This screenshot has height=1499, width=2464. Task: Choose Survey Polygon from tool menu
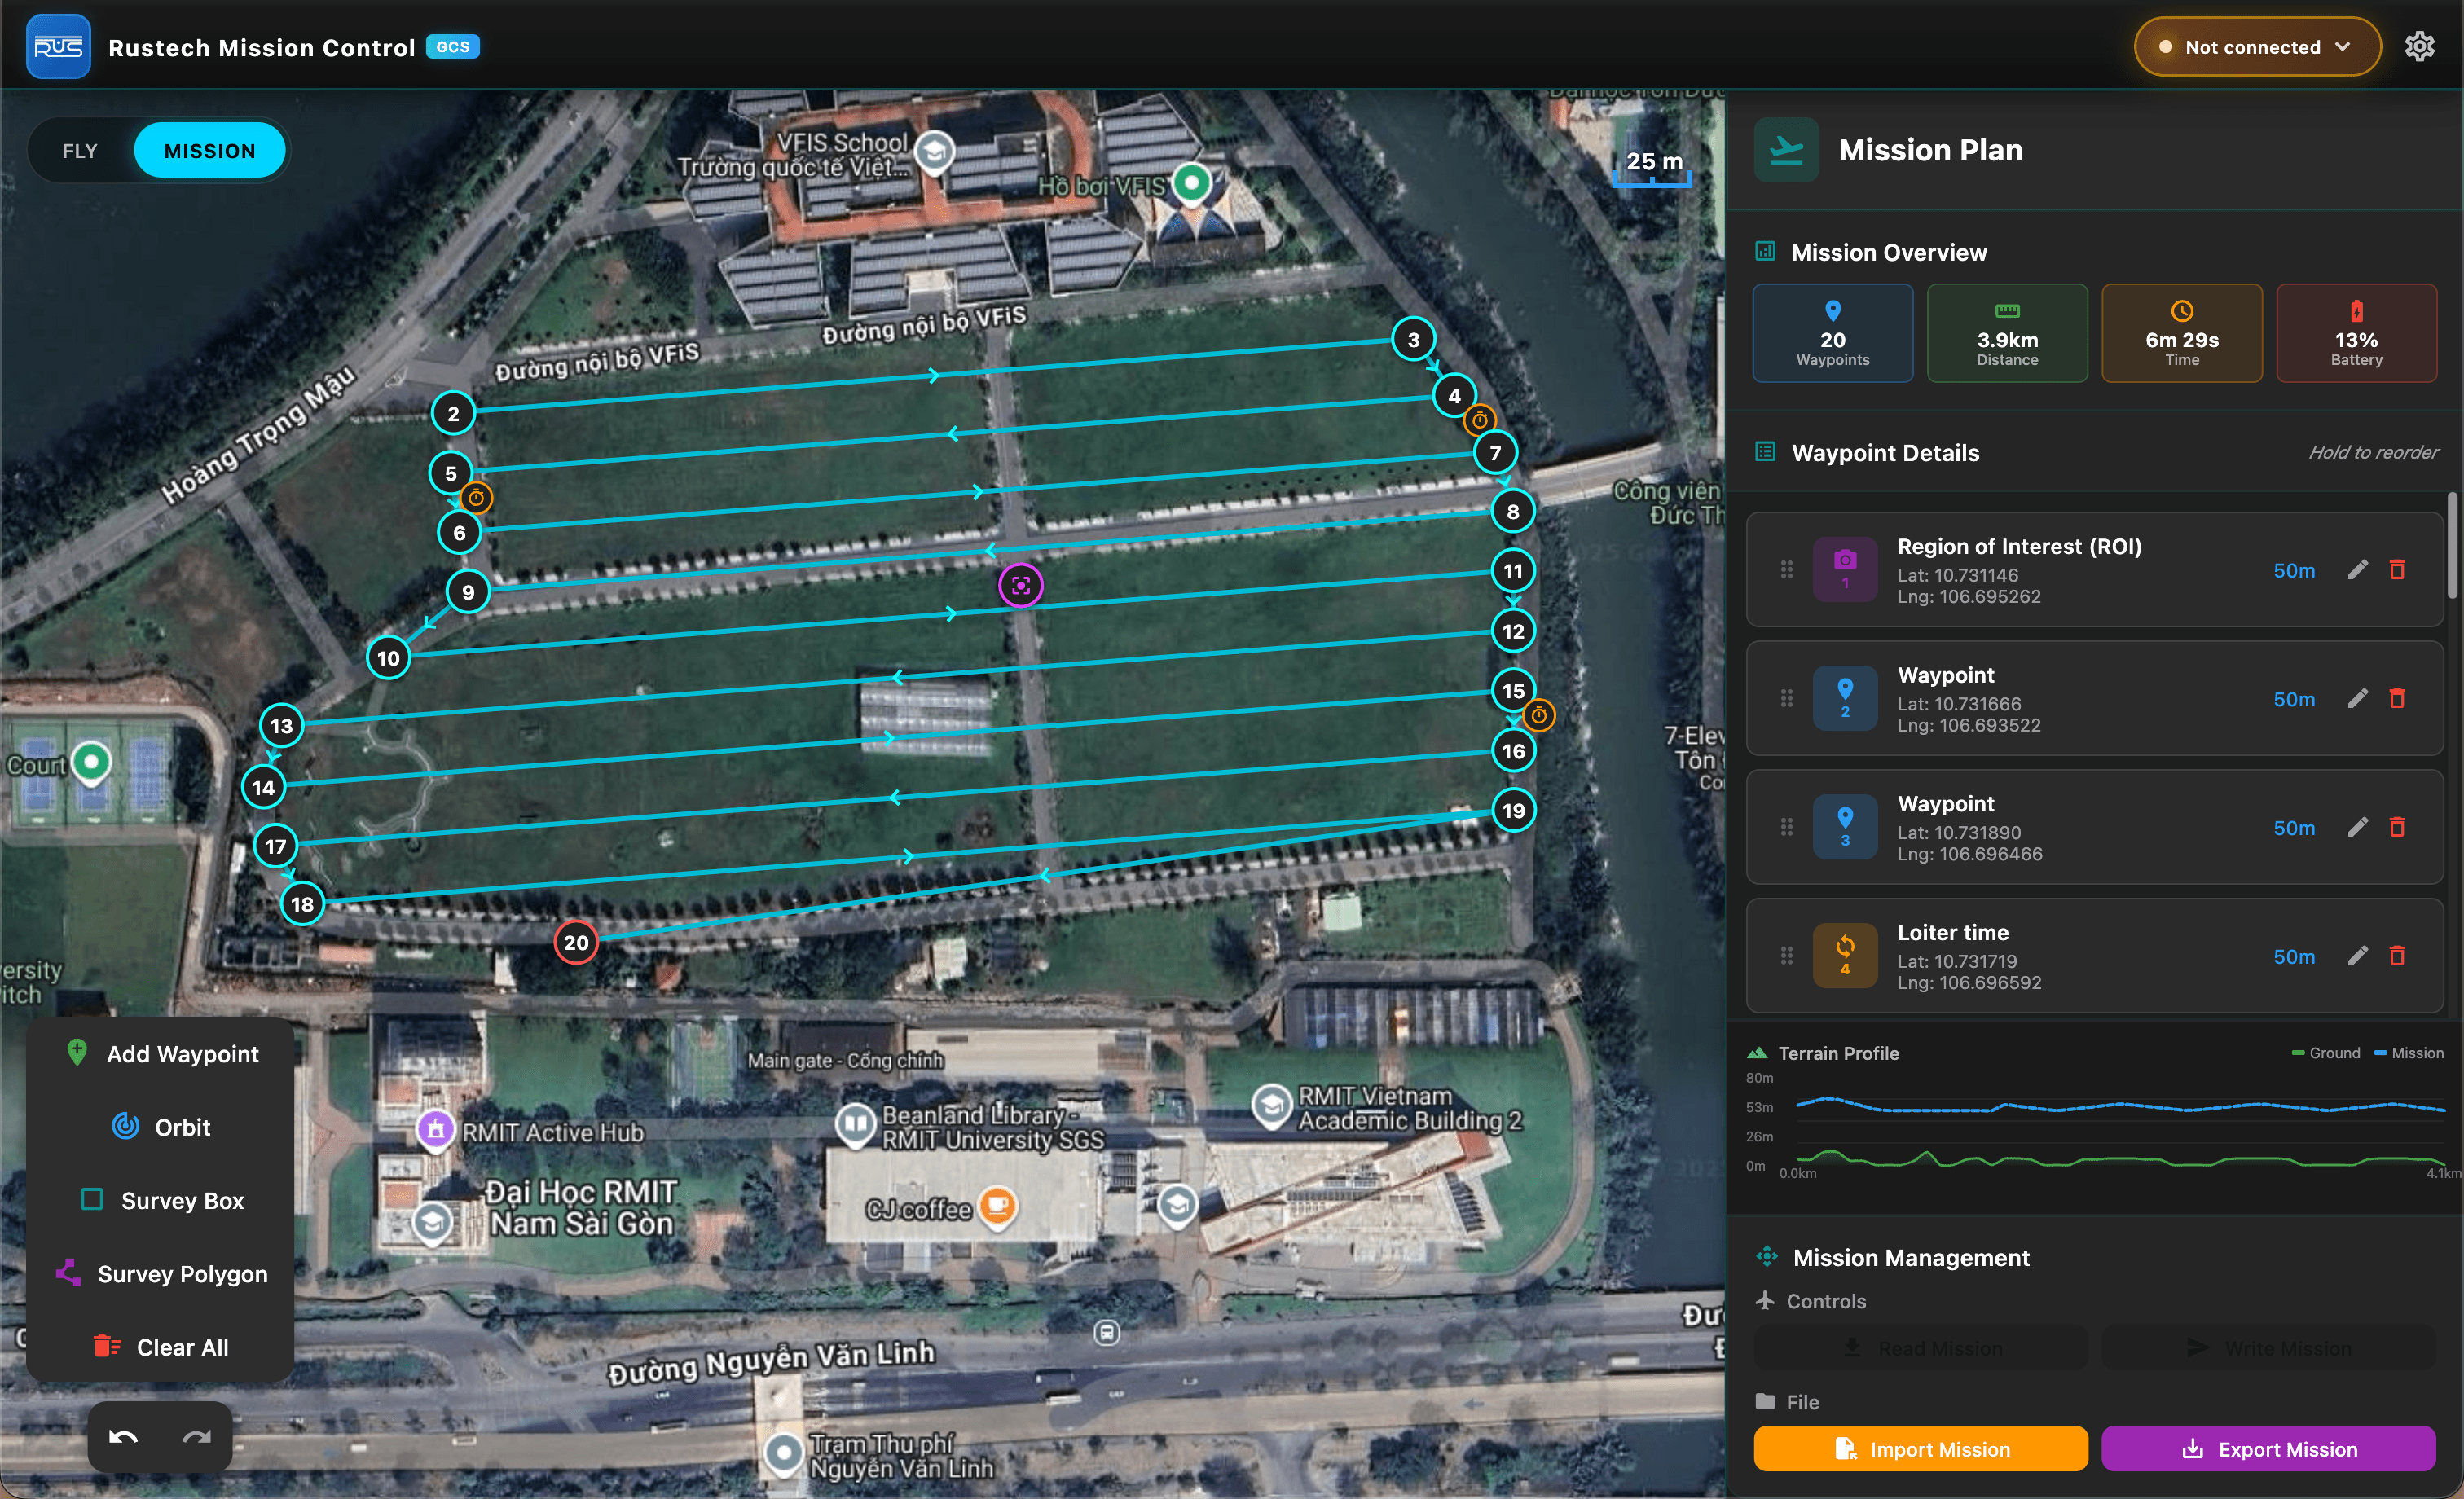coord(161,1274)
